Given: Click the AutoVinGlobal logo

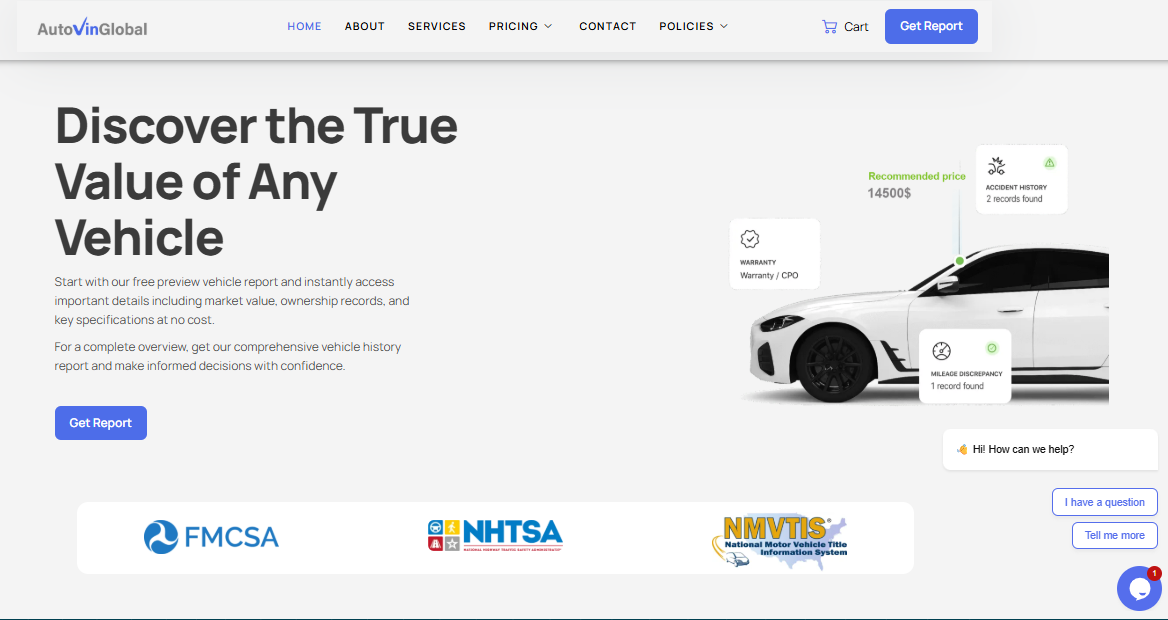Looking at the screenshot, I should [92, 27].
